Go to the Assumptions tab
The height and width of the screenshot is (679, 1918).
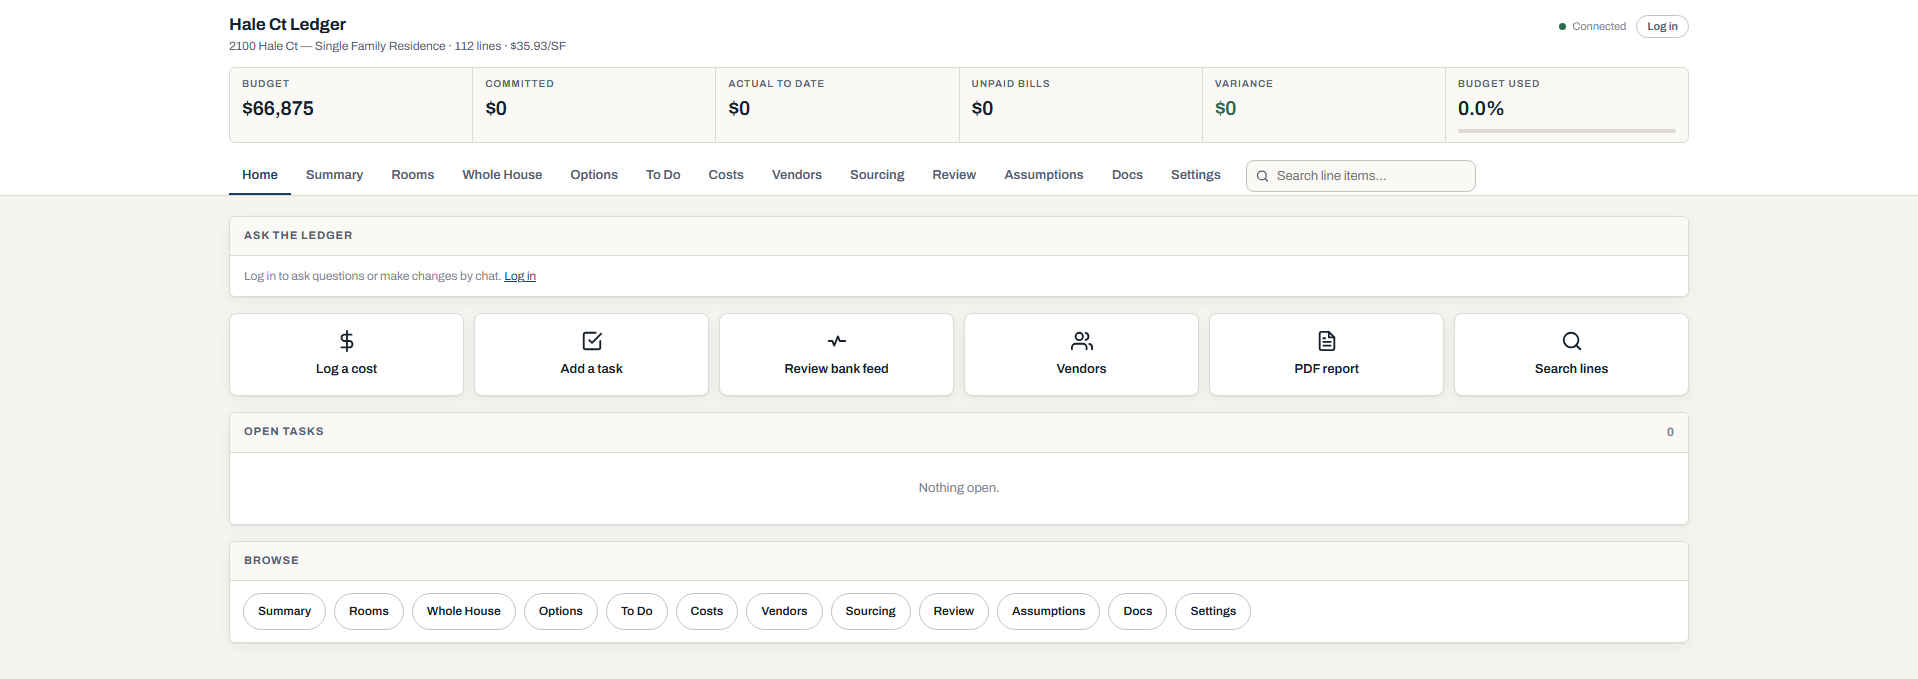point(1044,175)
